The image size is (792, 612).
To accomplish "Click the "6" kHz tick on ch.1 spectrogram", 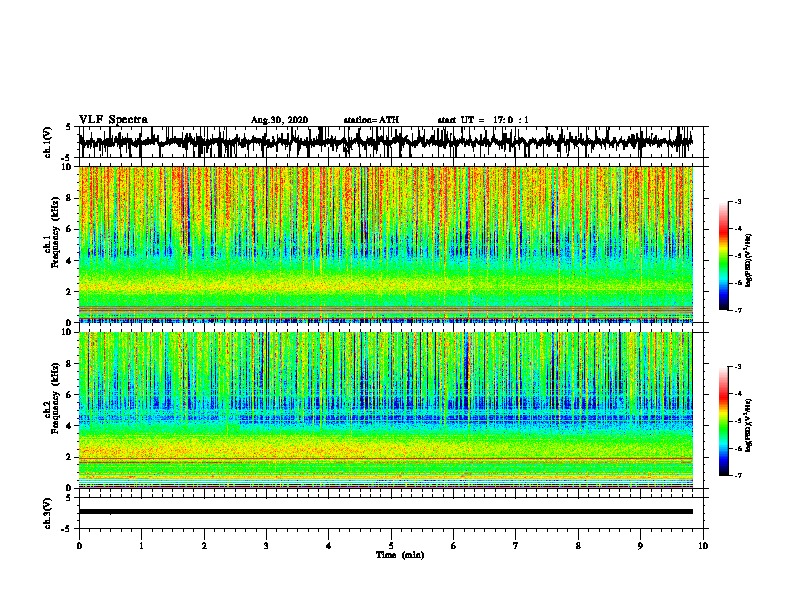I will 70,229.
